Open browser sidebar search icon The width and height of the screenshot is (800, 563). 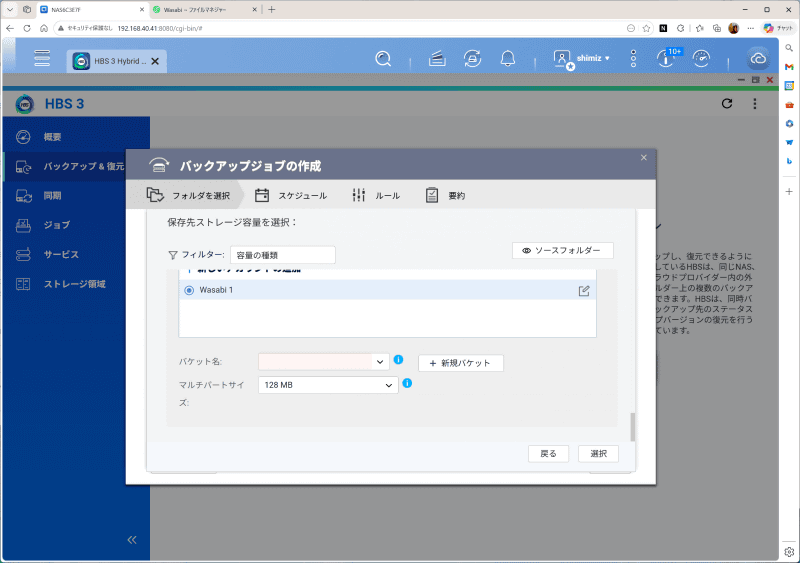click(789, 48)
